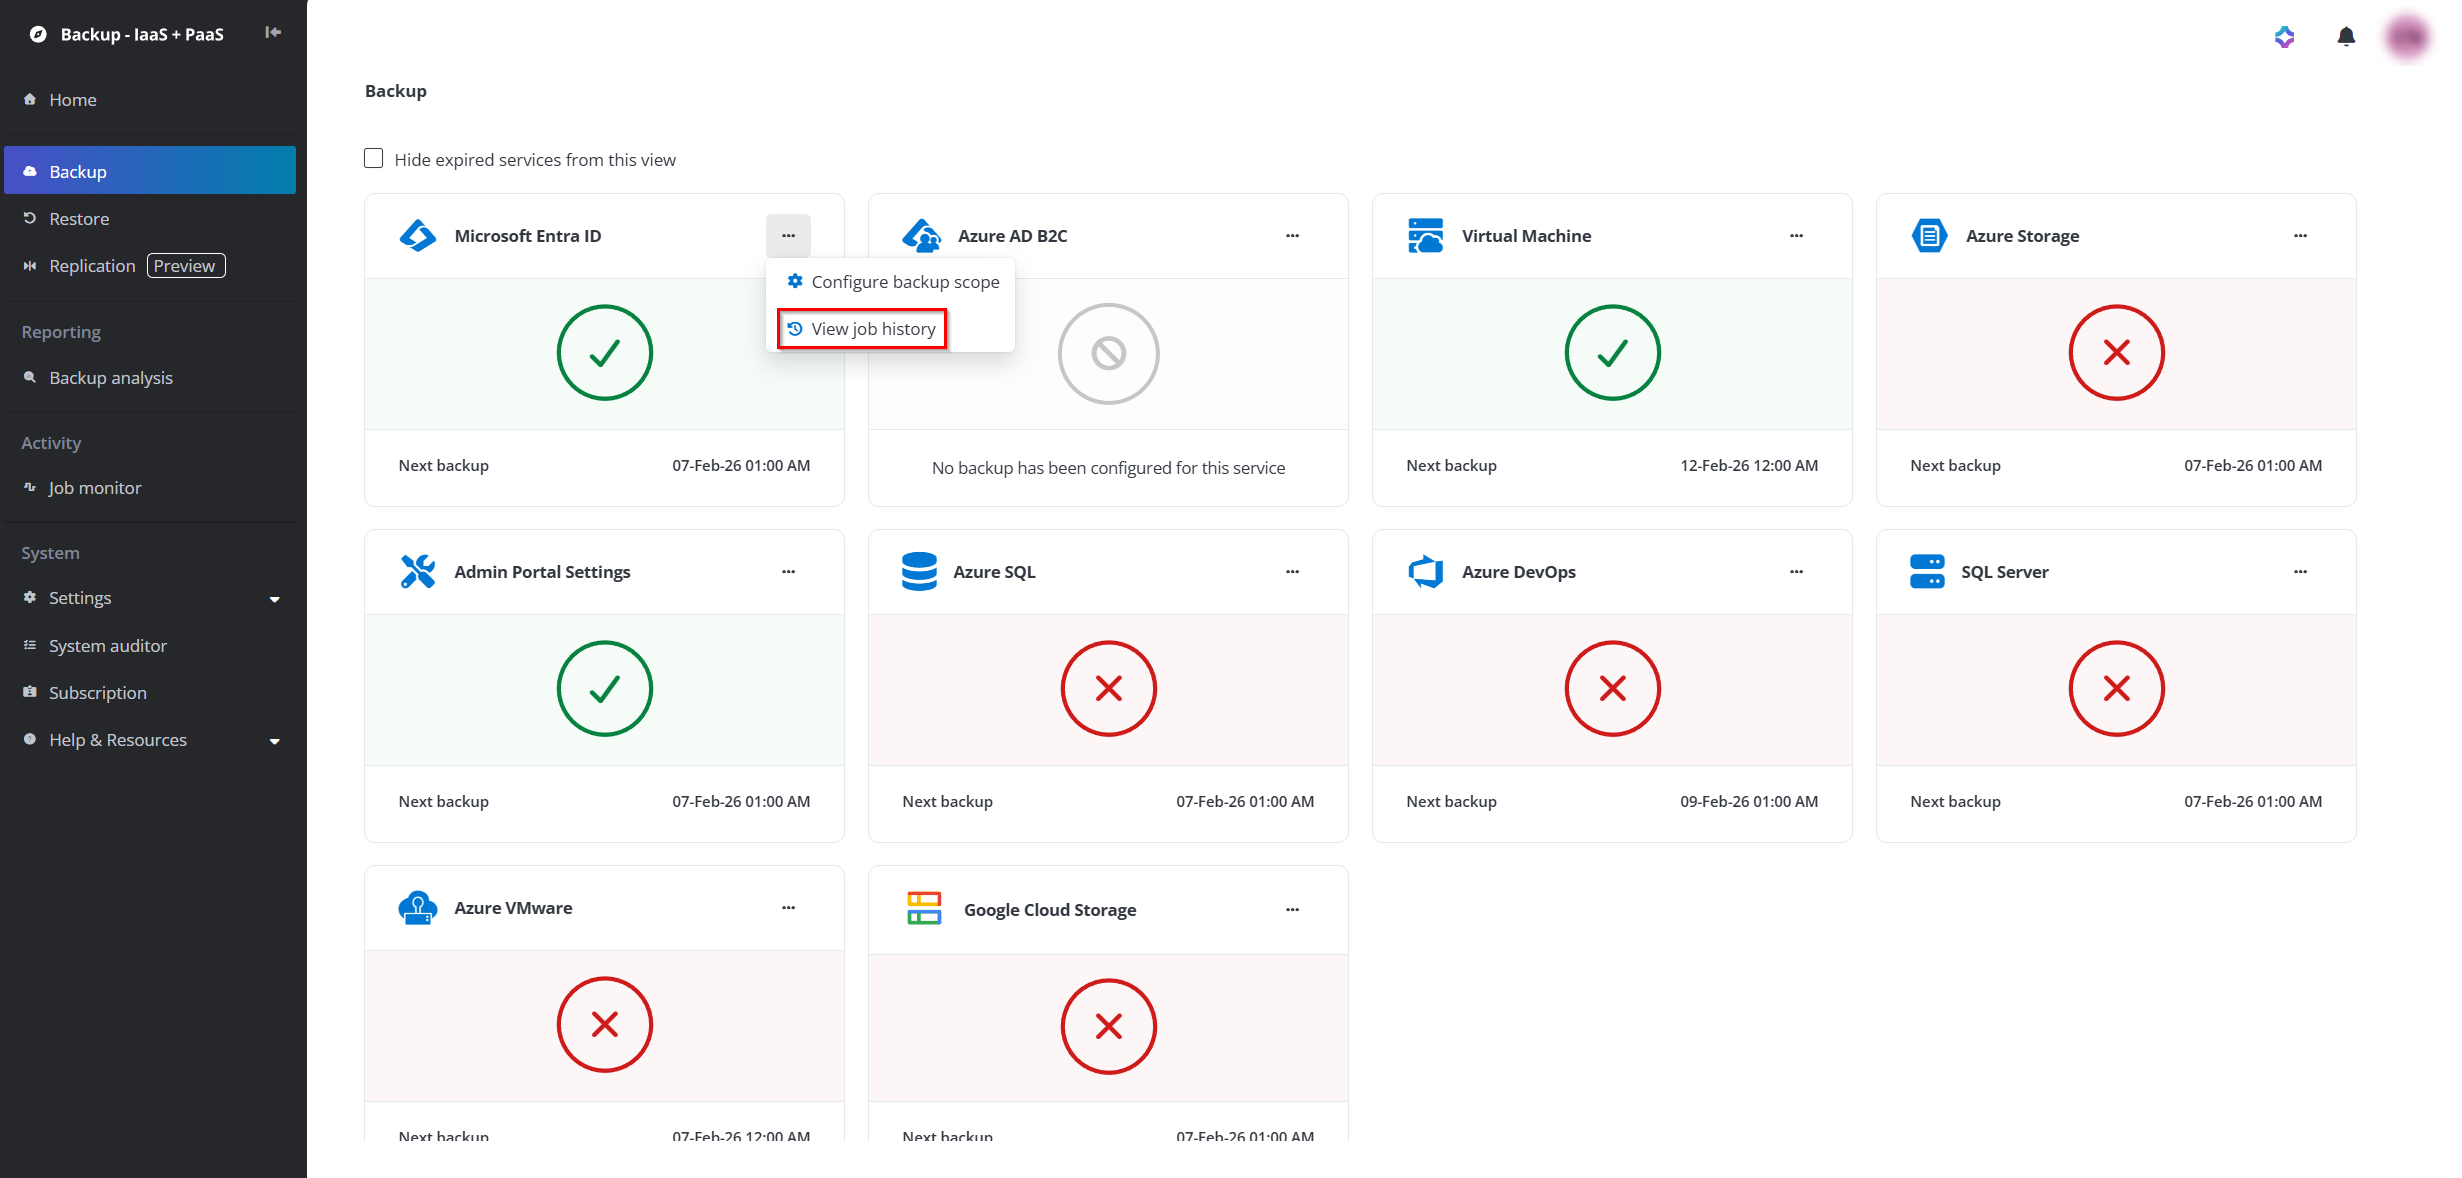Click the Virtual Machine next backup date 12-Feb-26
The image size is (2462, 1178).
[x=1749, y=466]
